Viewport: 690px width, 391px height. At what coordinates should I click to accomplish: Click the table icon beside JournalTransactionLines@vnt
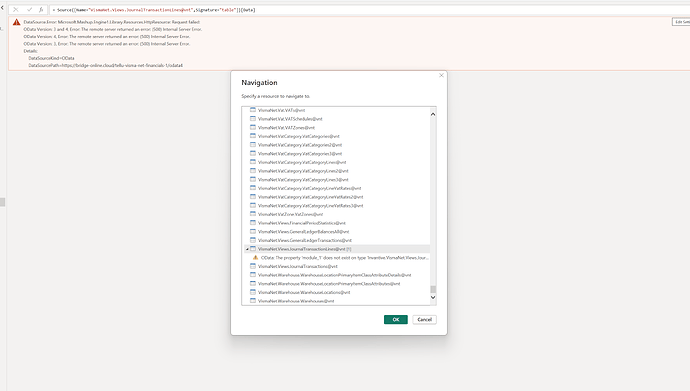click(x=253, y=248)
